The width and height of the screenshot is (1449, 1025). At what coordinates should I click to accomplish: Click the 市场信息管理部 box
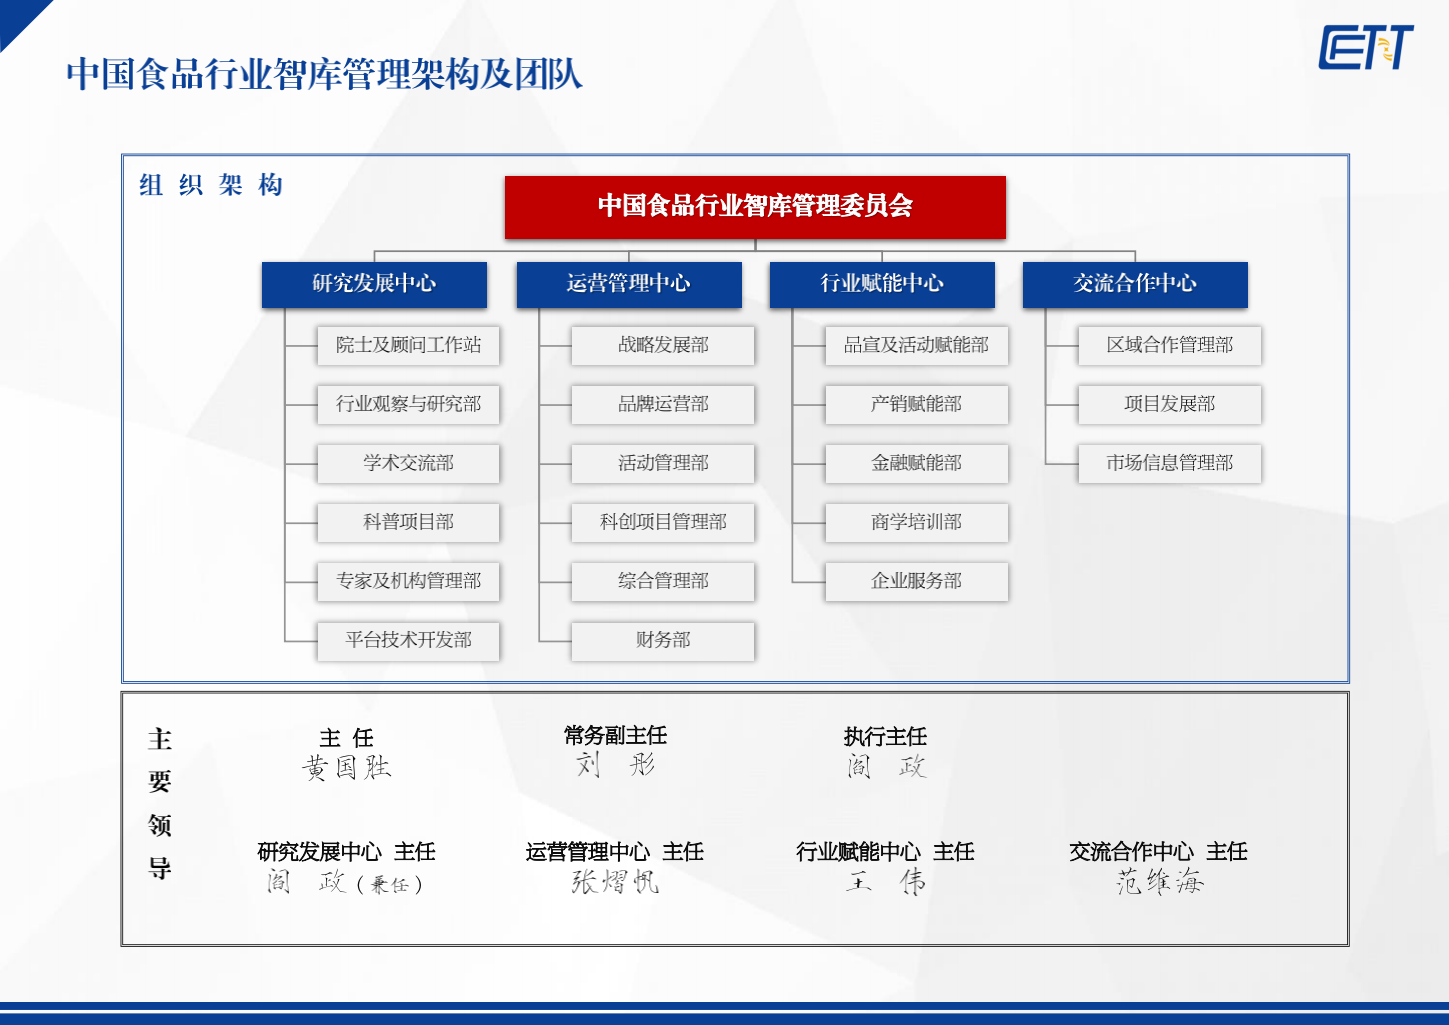click(1169, 463)
